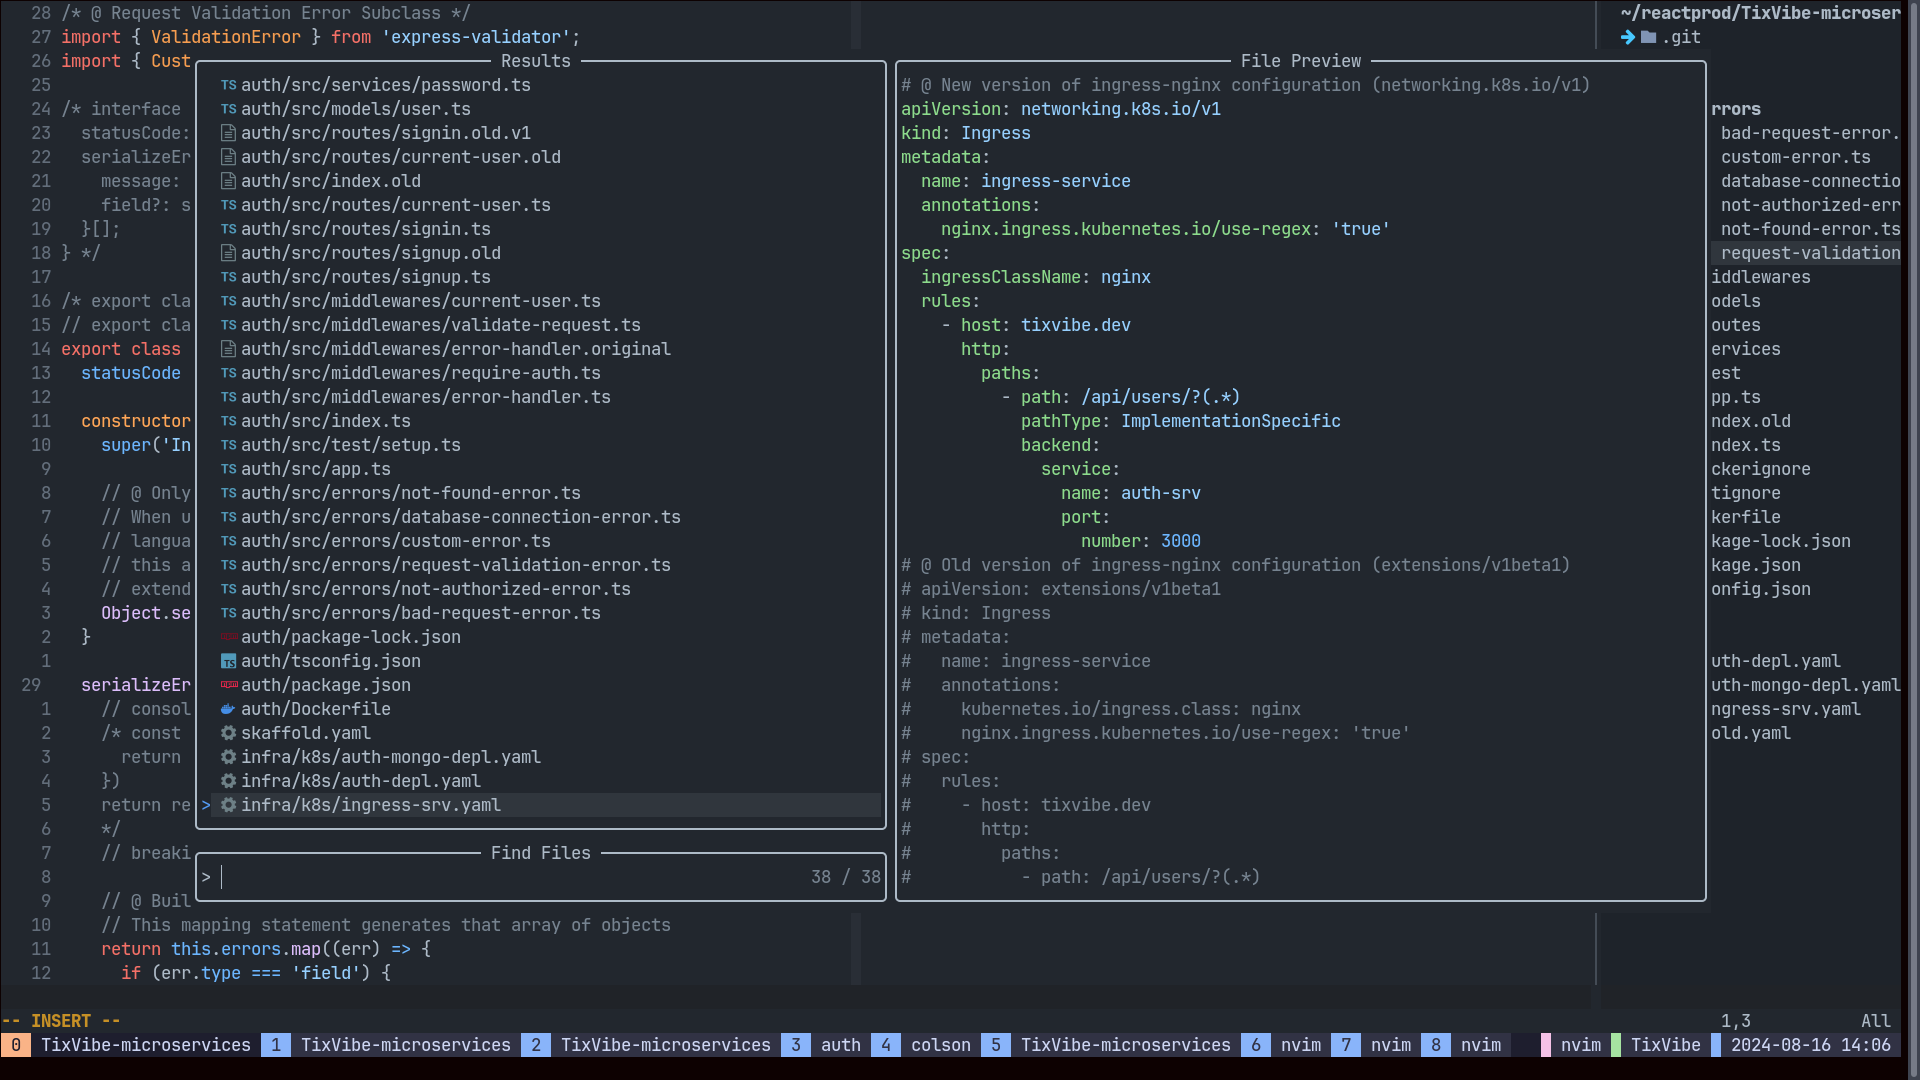The height and width of the screenshot is (1080, 1920).
Task: Click the gear icon for infra/k8s/auth-depl.yaml
Action: [x=228, y=781]
